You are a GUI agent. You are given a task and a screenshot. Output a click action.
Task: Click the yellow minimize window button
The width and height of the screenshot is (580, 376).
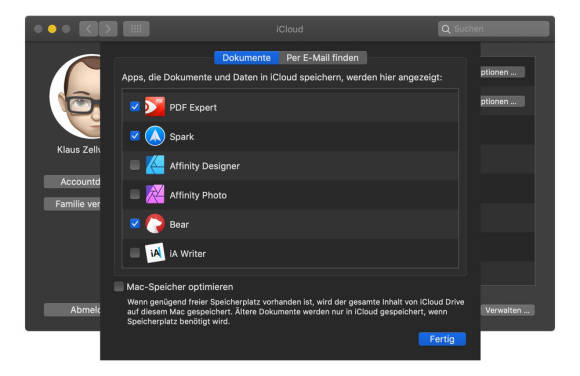(x=52, y=29)
